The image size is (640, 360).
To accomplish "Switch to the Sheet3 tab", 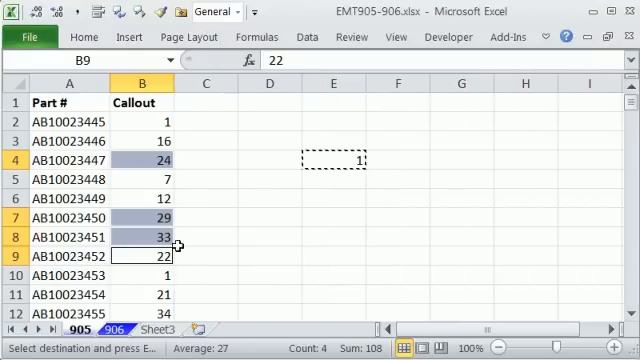I will (x=158, y=329).
